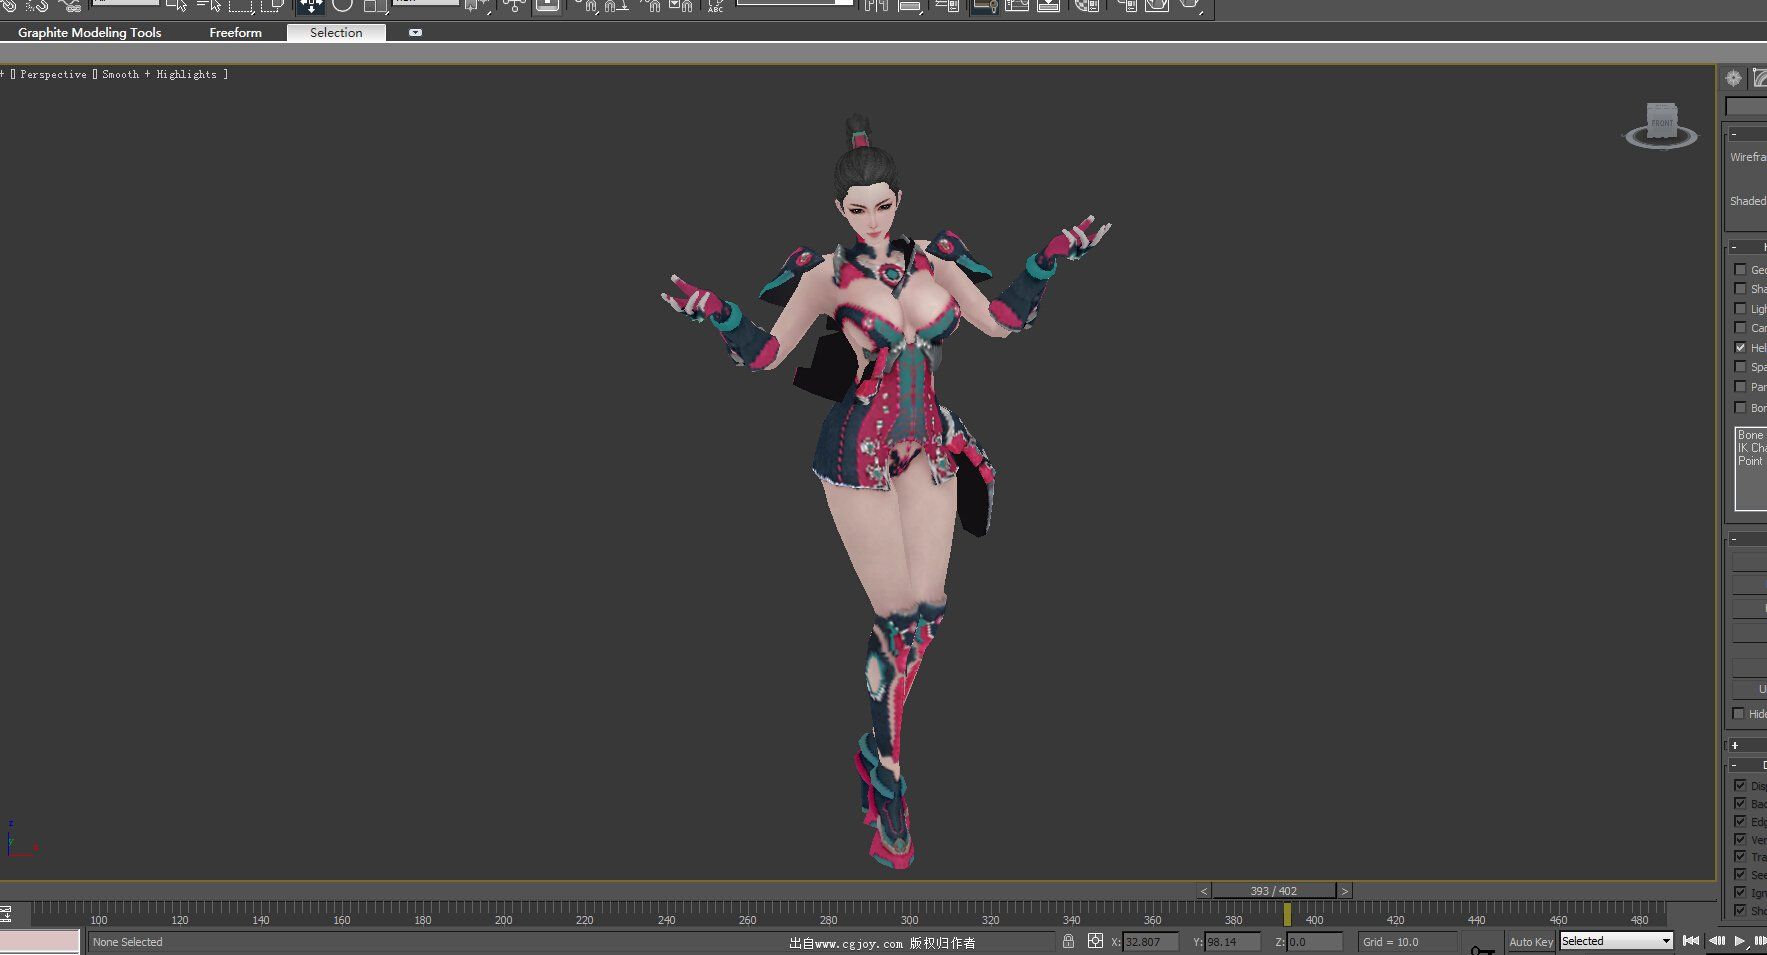Toggle Hide Frozen Objects checkbox
The image size is (1767, 955).
[1738, 713]
